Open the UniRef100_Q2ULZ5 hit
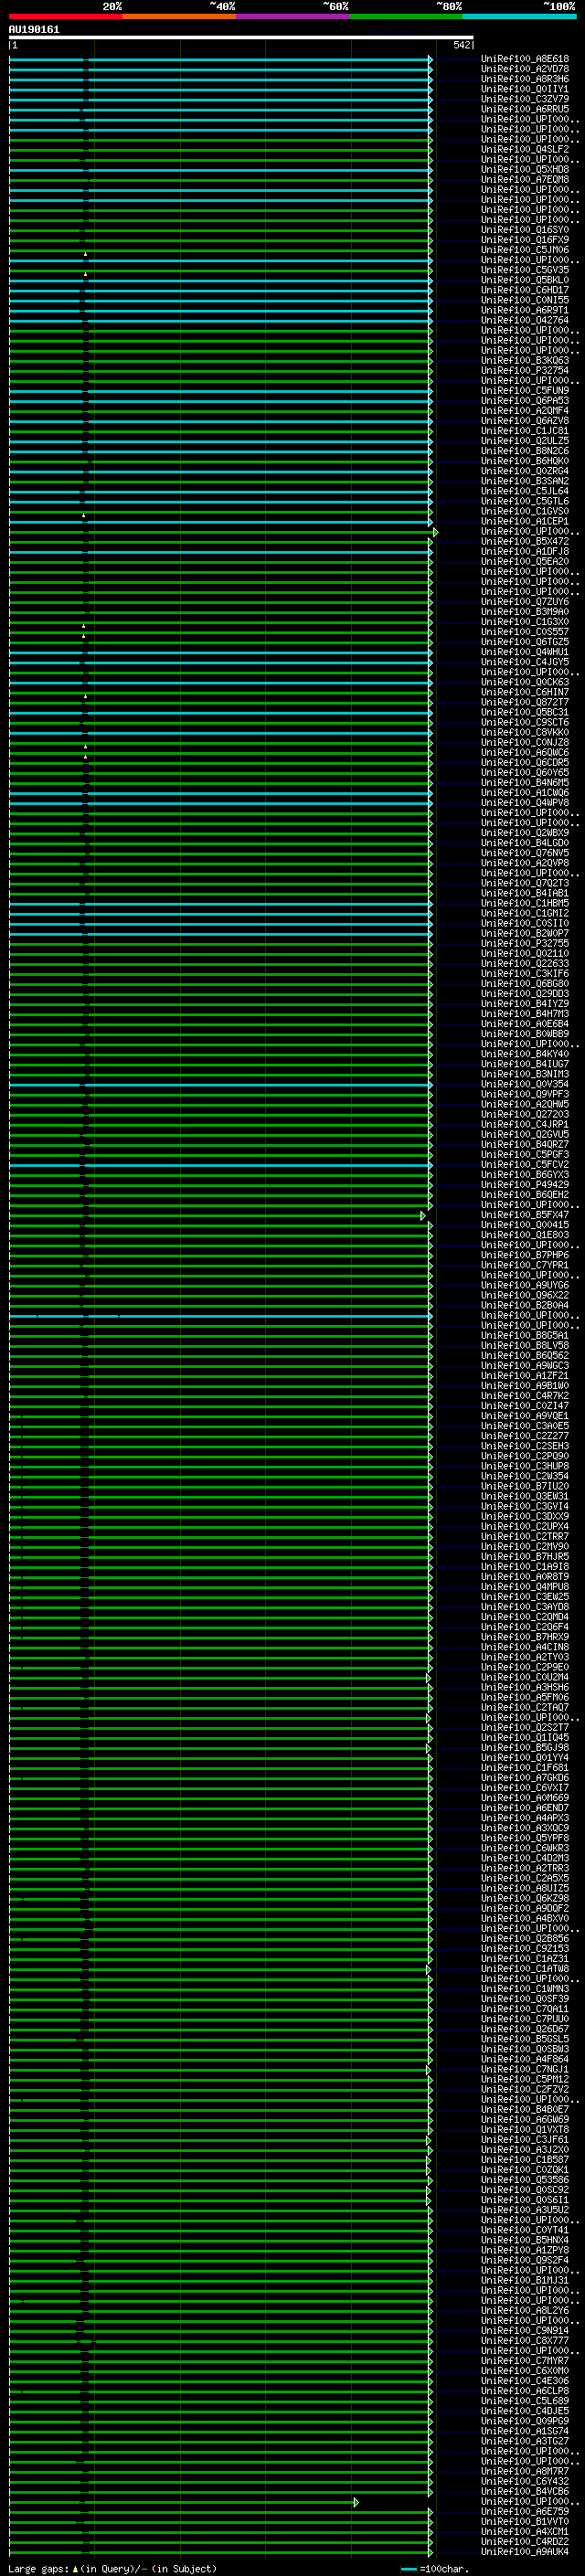 525,441
